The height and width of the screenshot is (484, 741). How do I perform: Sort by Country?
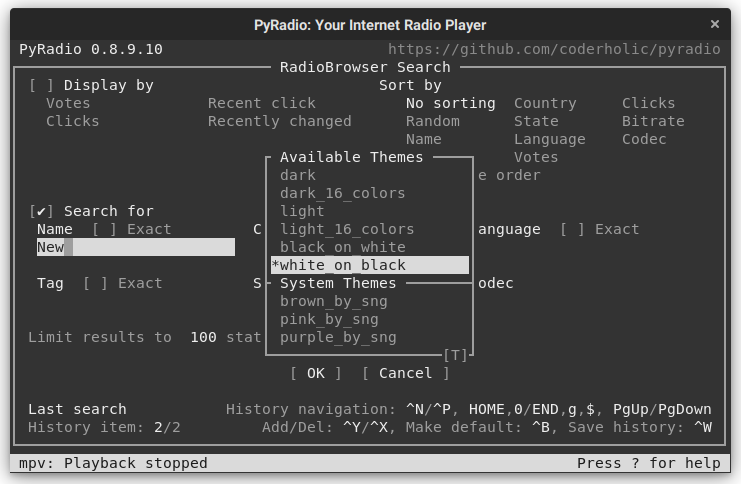pos(545,104)
